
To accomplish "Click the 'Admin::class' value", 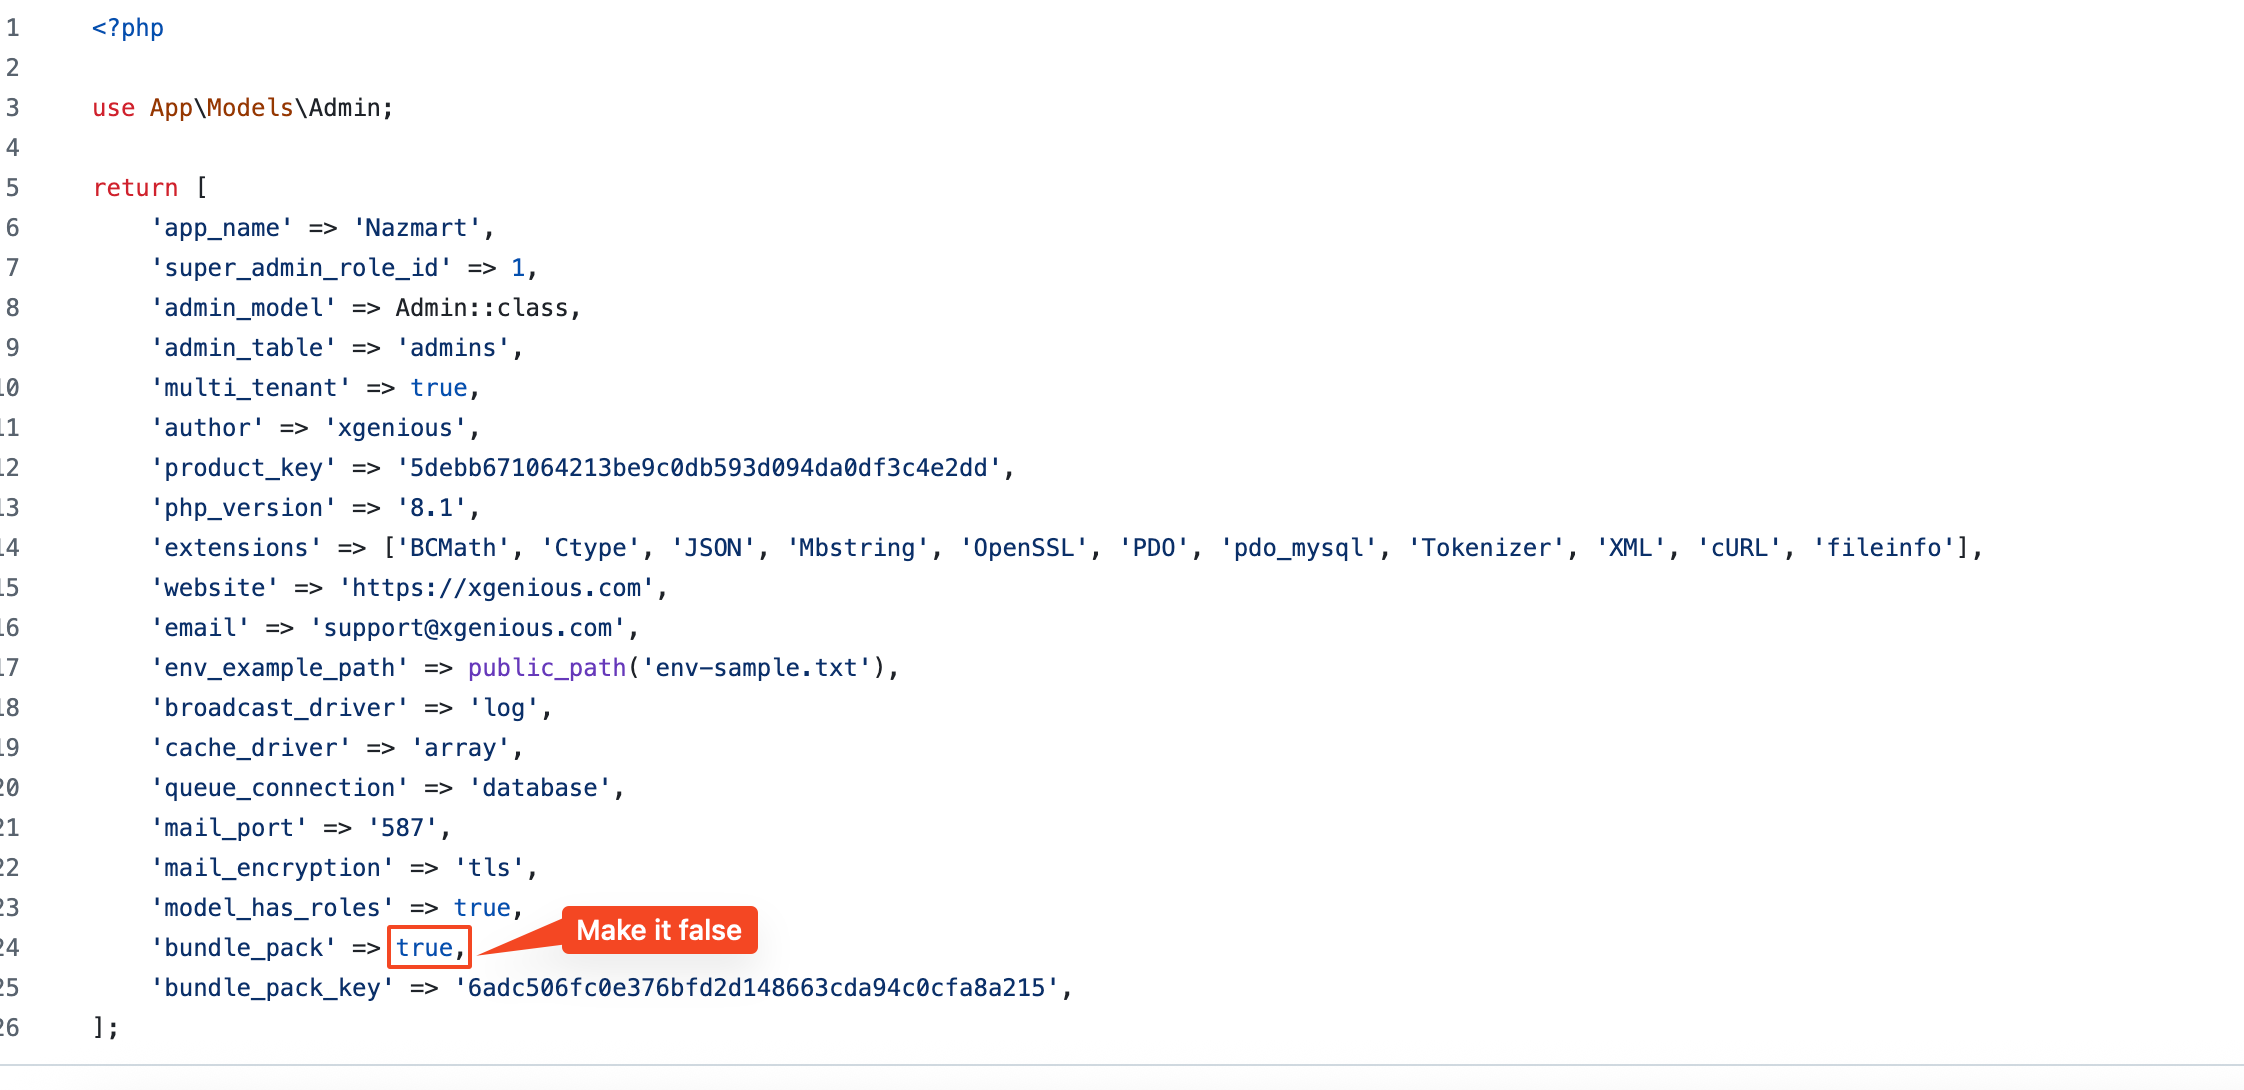I will [x=482, y=308].
